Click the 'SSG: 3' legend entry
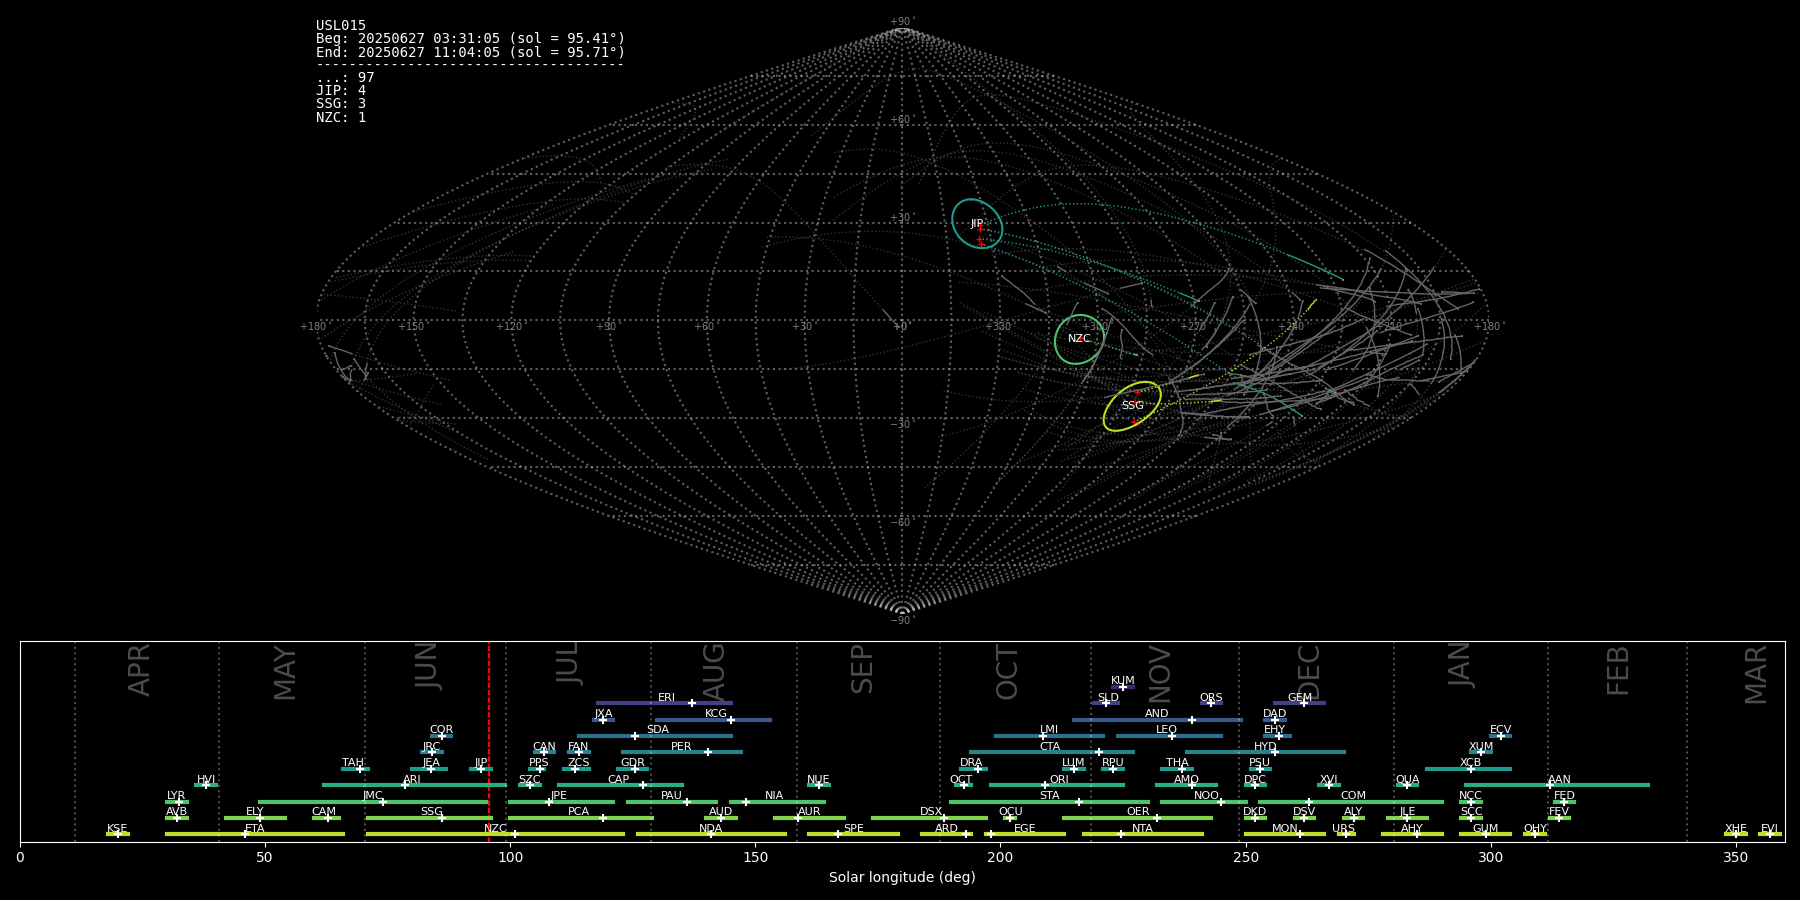Image resolution: width=1800 pixels, height=900 pixels. [x=341, y=104]
